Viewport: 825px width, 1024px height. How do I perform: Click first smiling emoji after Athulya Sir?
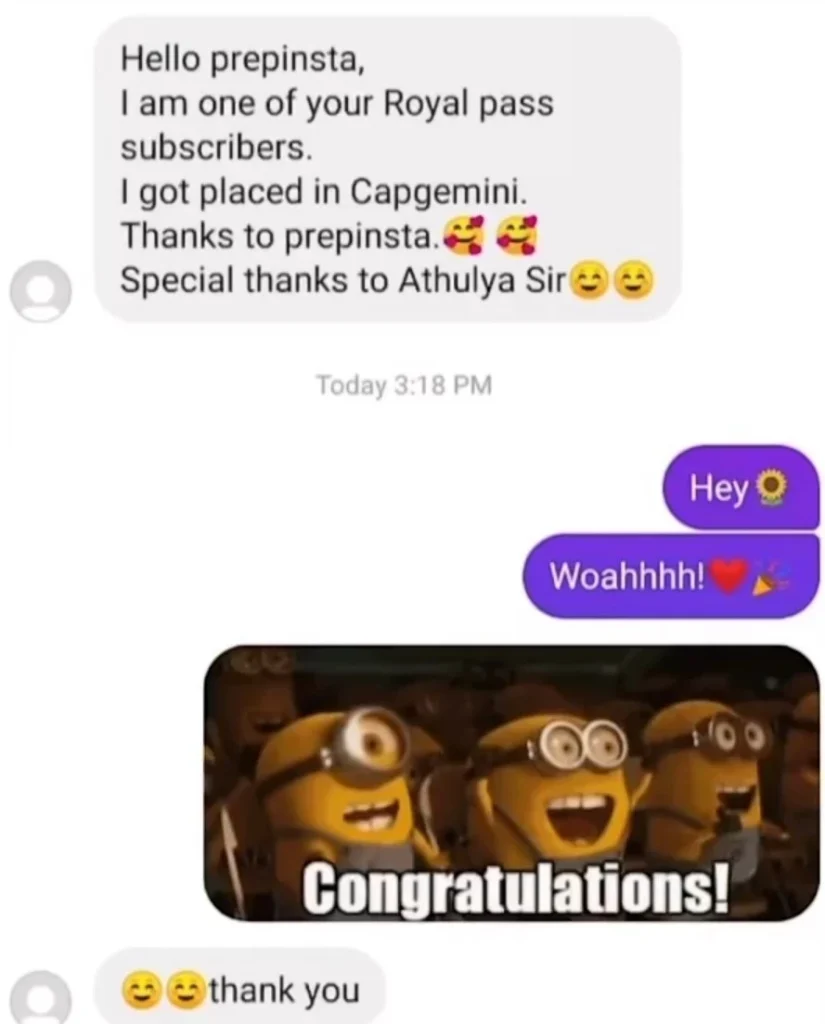[590, 281]
